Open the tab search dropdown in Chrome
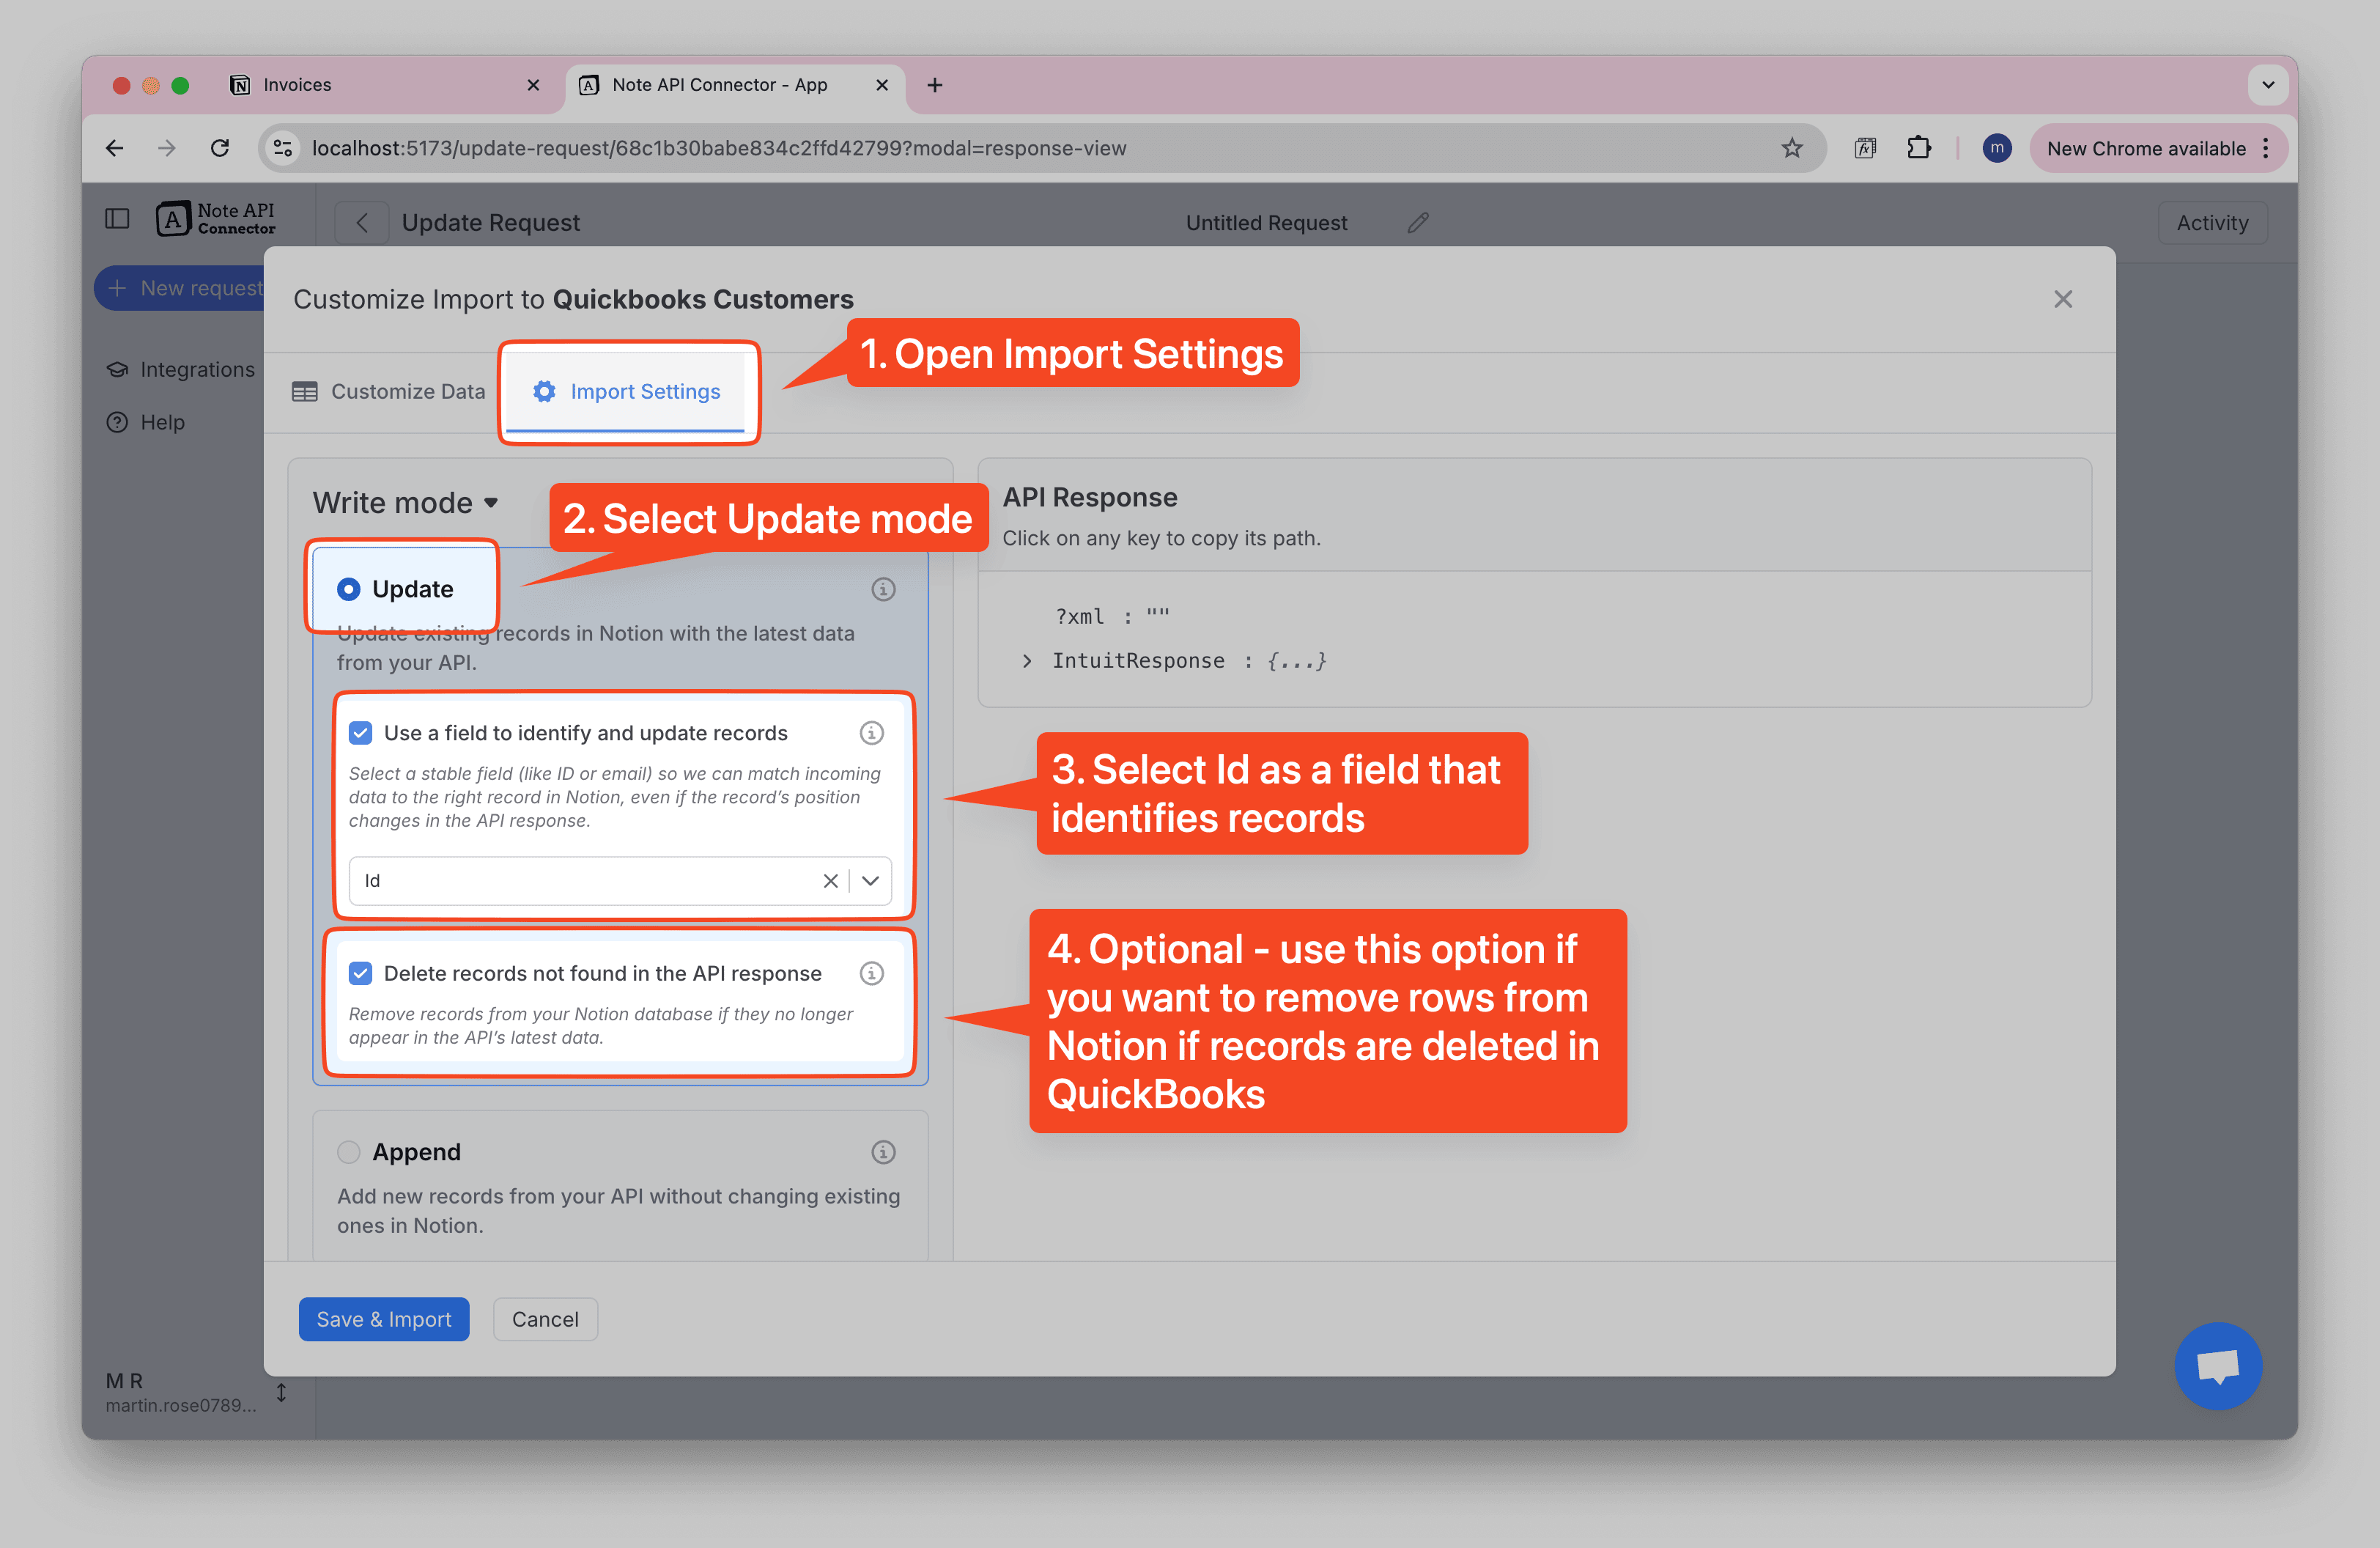The width and height of the screenshot is (2380, 1548). (2268, 85)
